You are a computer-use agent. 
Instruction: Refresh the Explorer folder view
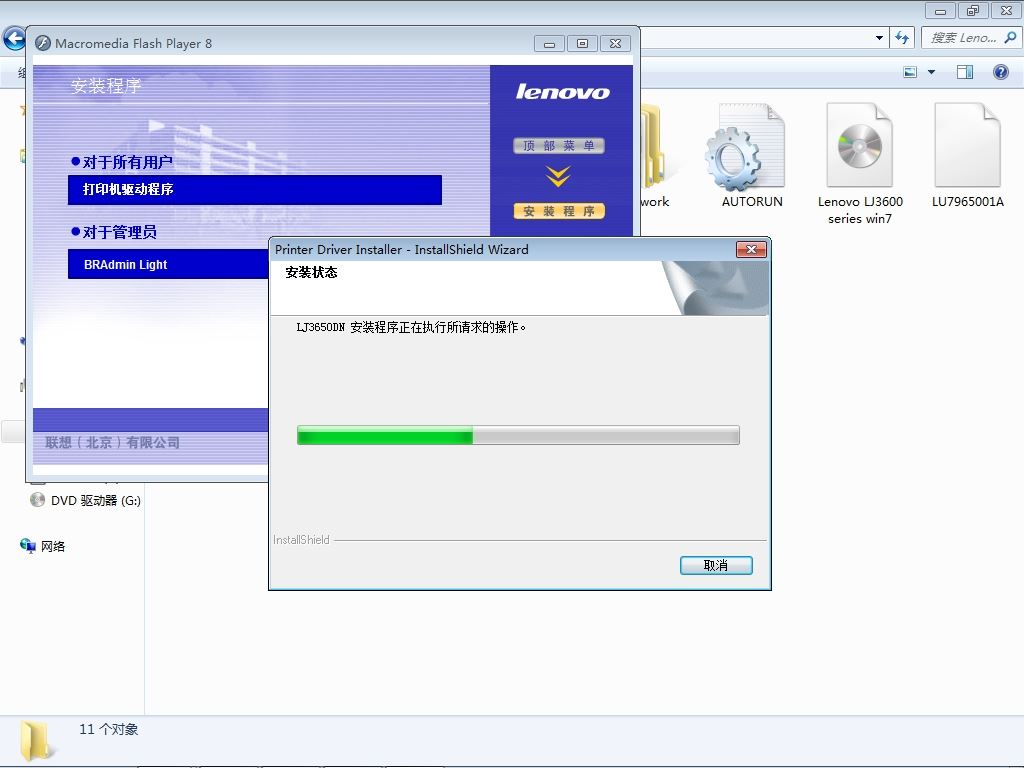pyautogui.click(x=902, y=38)
